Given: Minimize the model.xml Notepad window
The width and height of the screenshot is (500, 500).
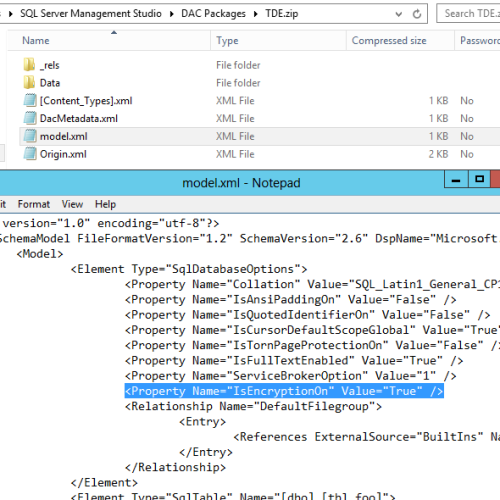Looking at the screenshot, I should pyautogui.click(x=456, y=179).
